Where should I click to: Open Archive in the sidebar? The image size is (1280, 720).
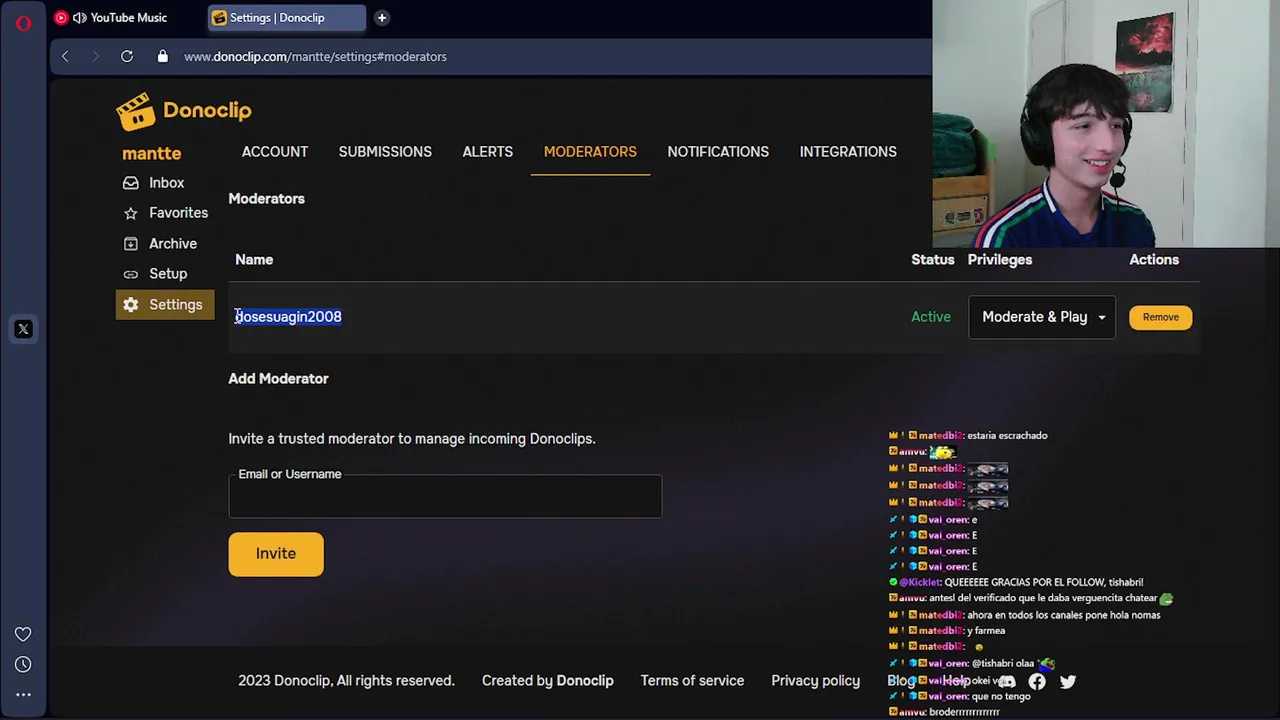click(173, 244)
